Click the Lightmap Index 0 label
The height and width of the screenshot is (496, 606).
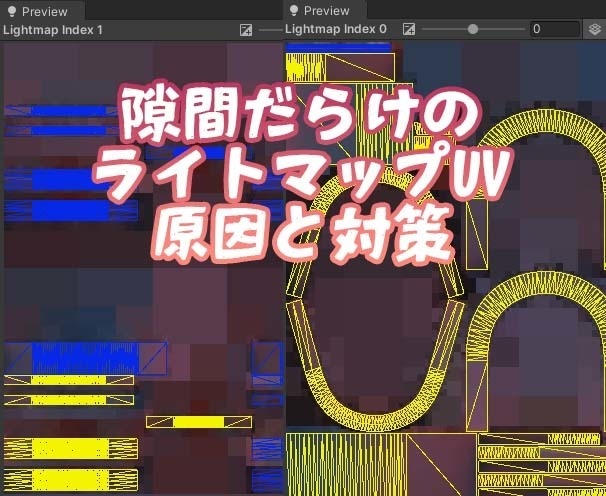[336, 29]
